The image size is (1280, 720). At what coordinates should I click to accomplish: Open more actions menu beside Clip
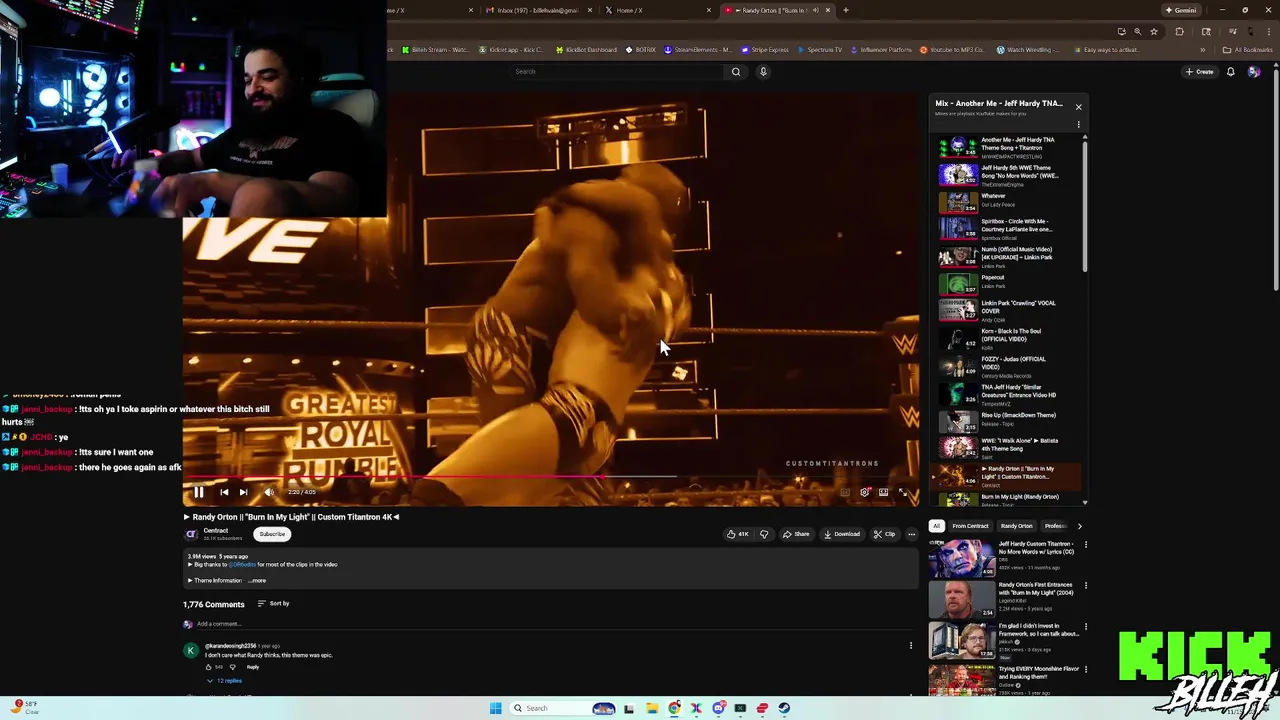911,534
